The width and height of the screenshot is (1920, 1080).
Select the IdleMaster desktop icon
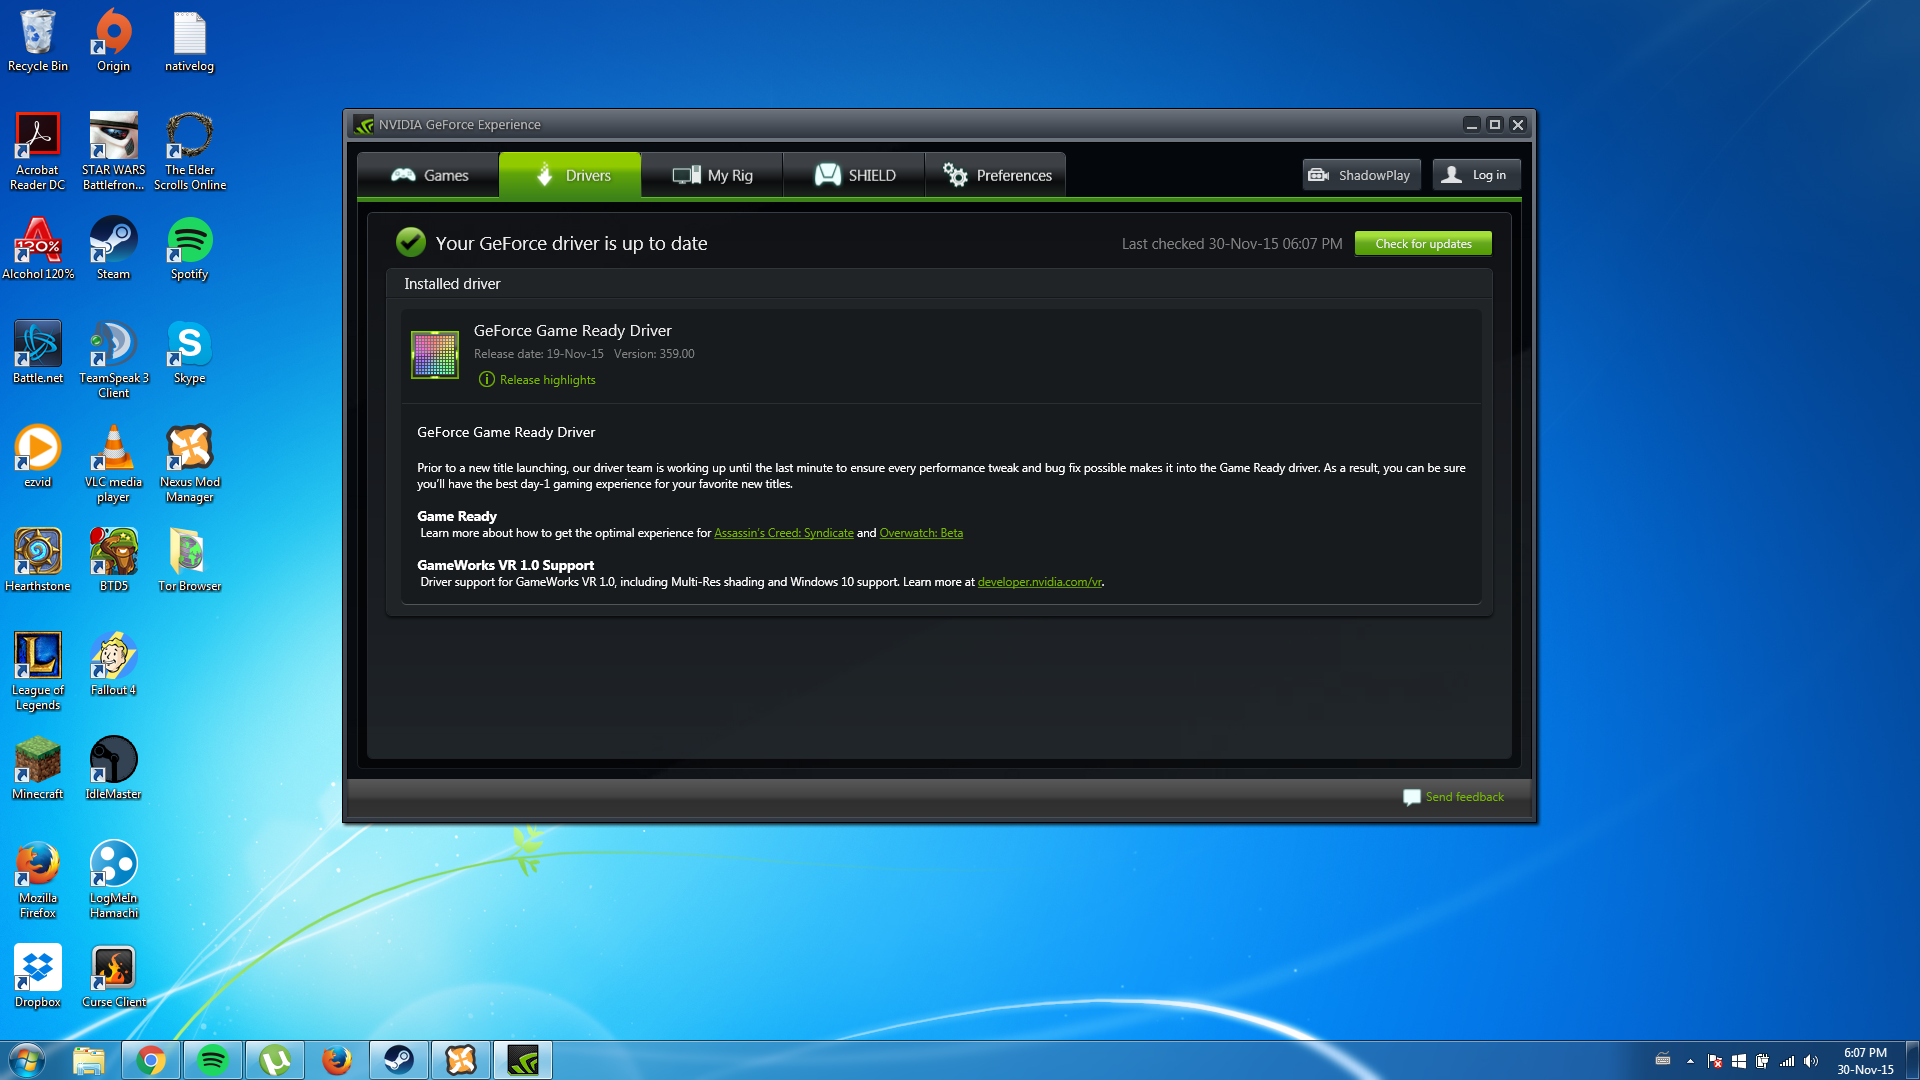click(x=113, y=769)
